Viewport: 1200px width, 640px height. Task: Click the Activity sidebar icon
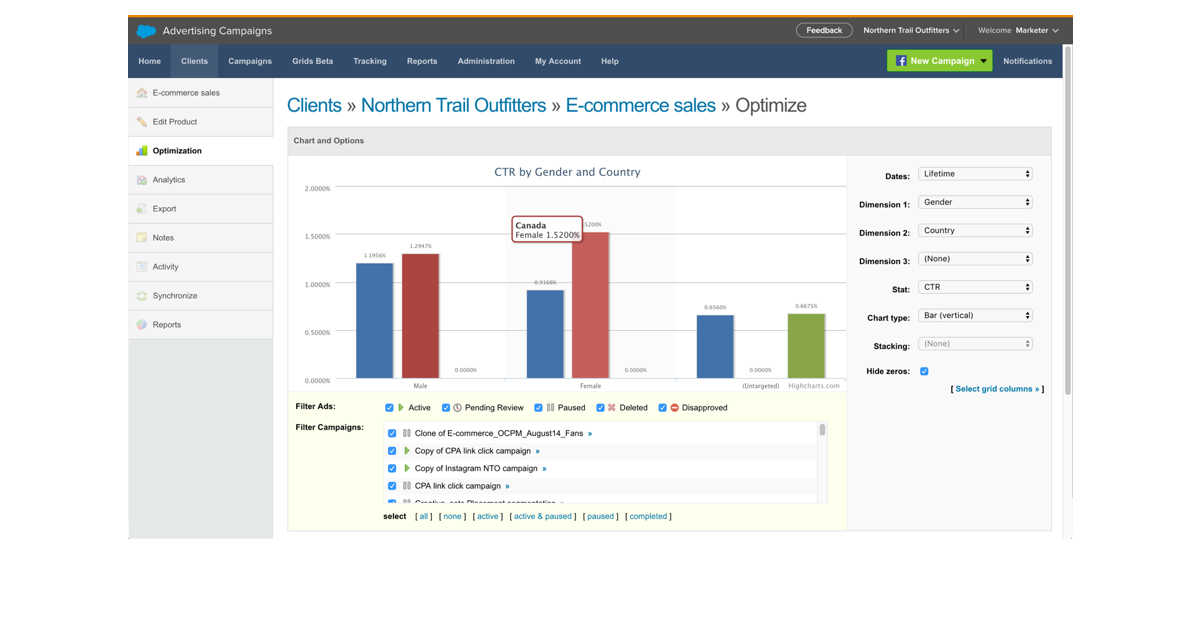coord(142,267)
